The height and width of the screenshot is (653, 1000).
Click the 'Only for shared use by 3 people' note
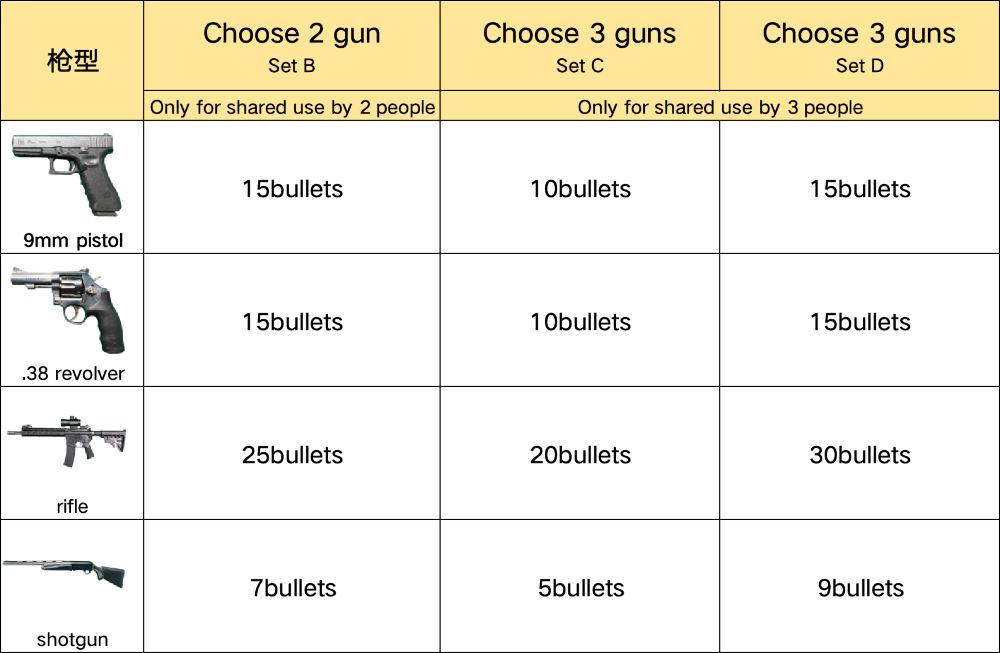720,108
